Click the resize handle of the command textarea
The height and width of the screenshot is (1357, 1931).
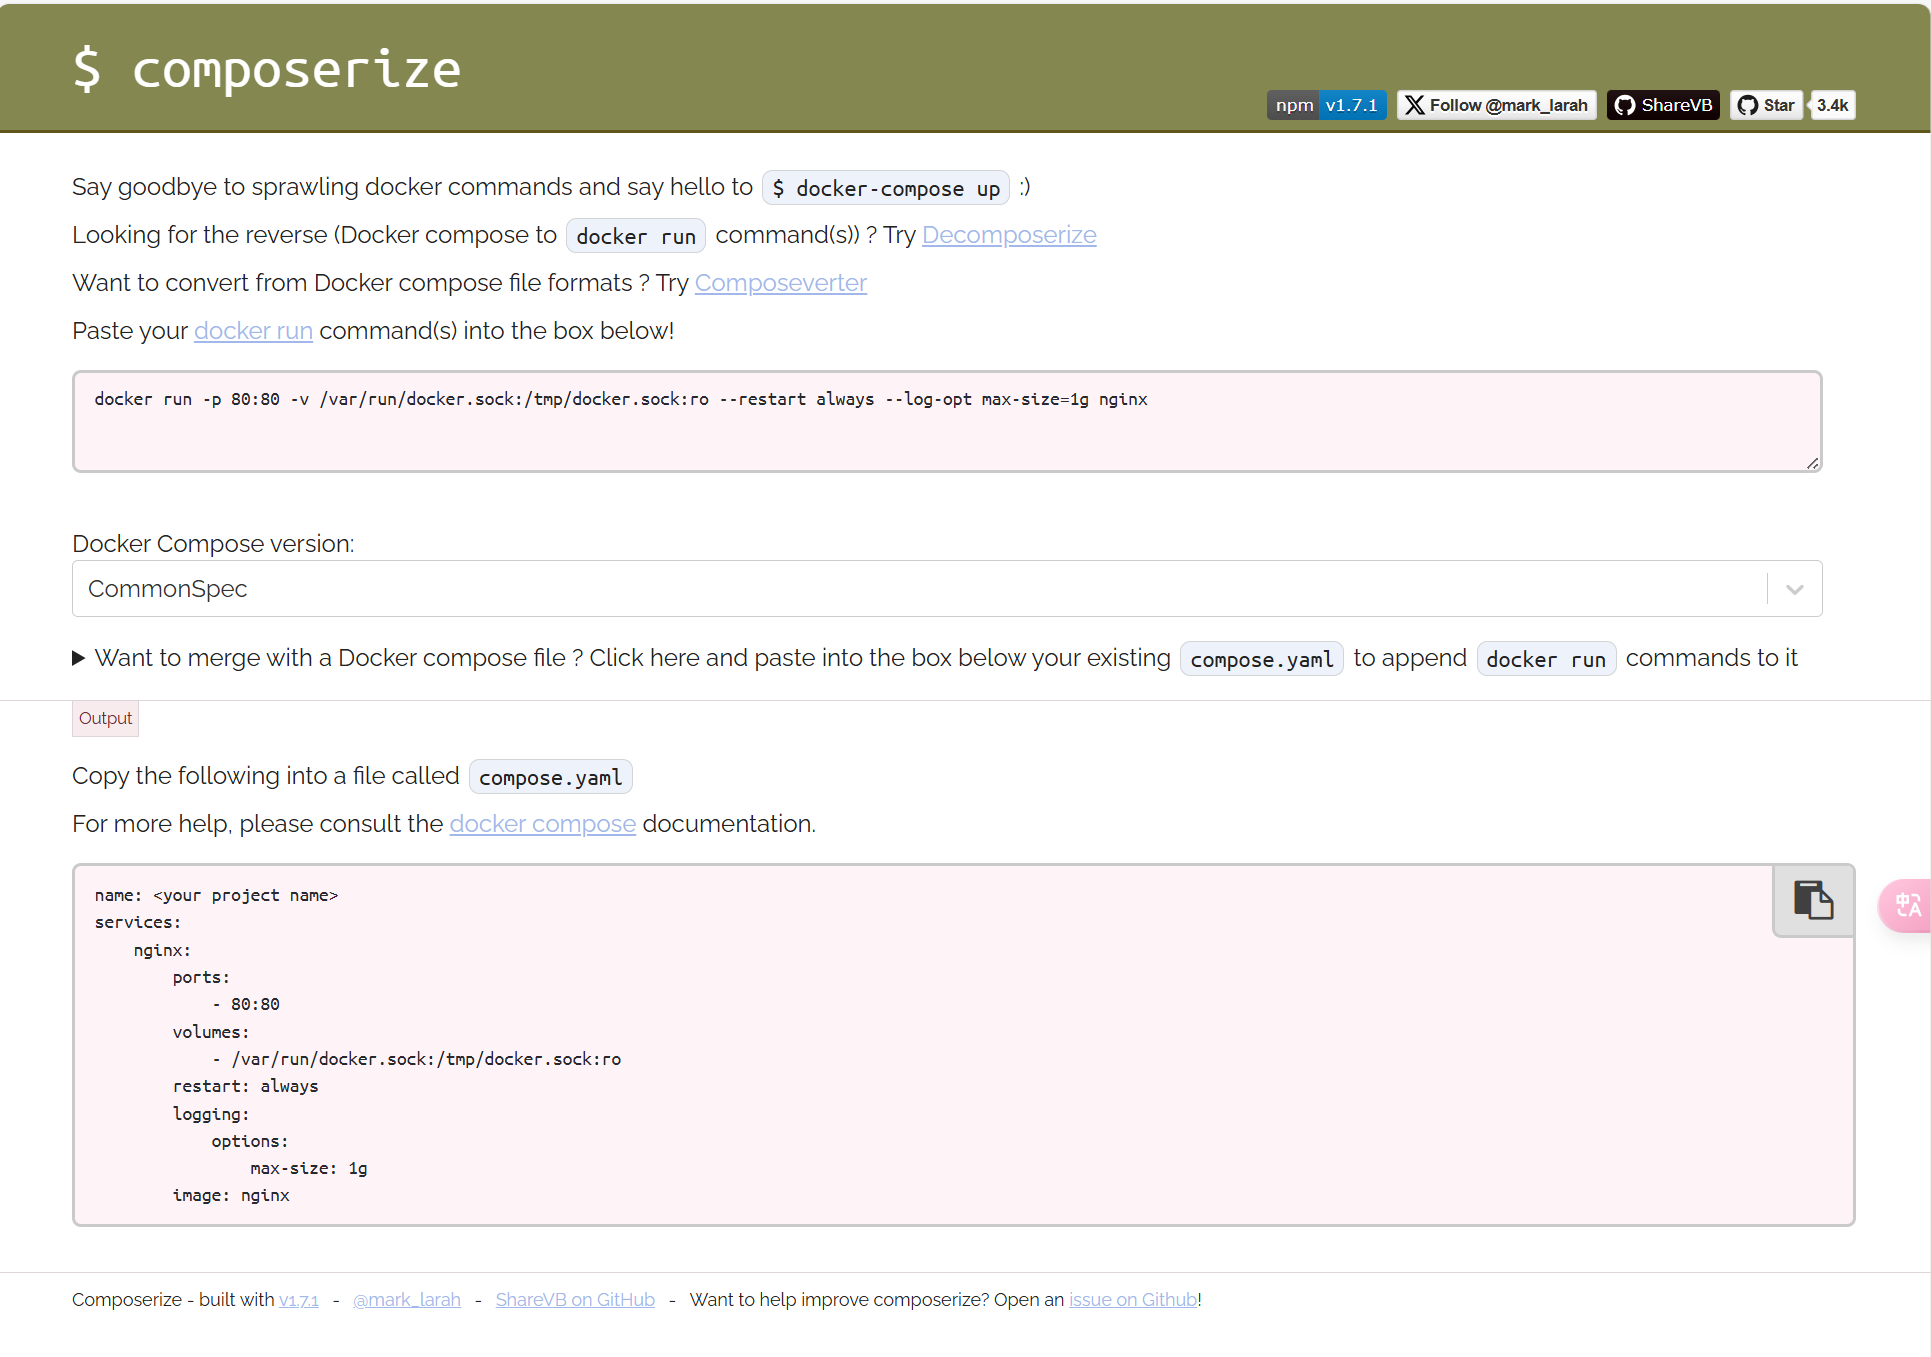point(1812,463)
